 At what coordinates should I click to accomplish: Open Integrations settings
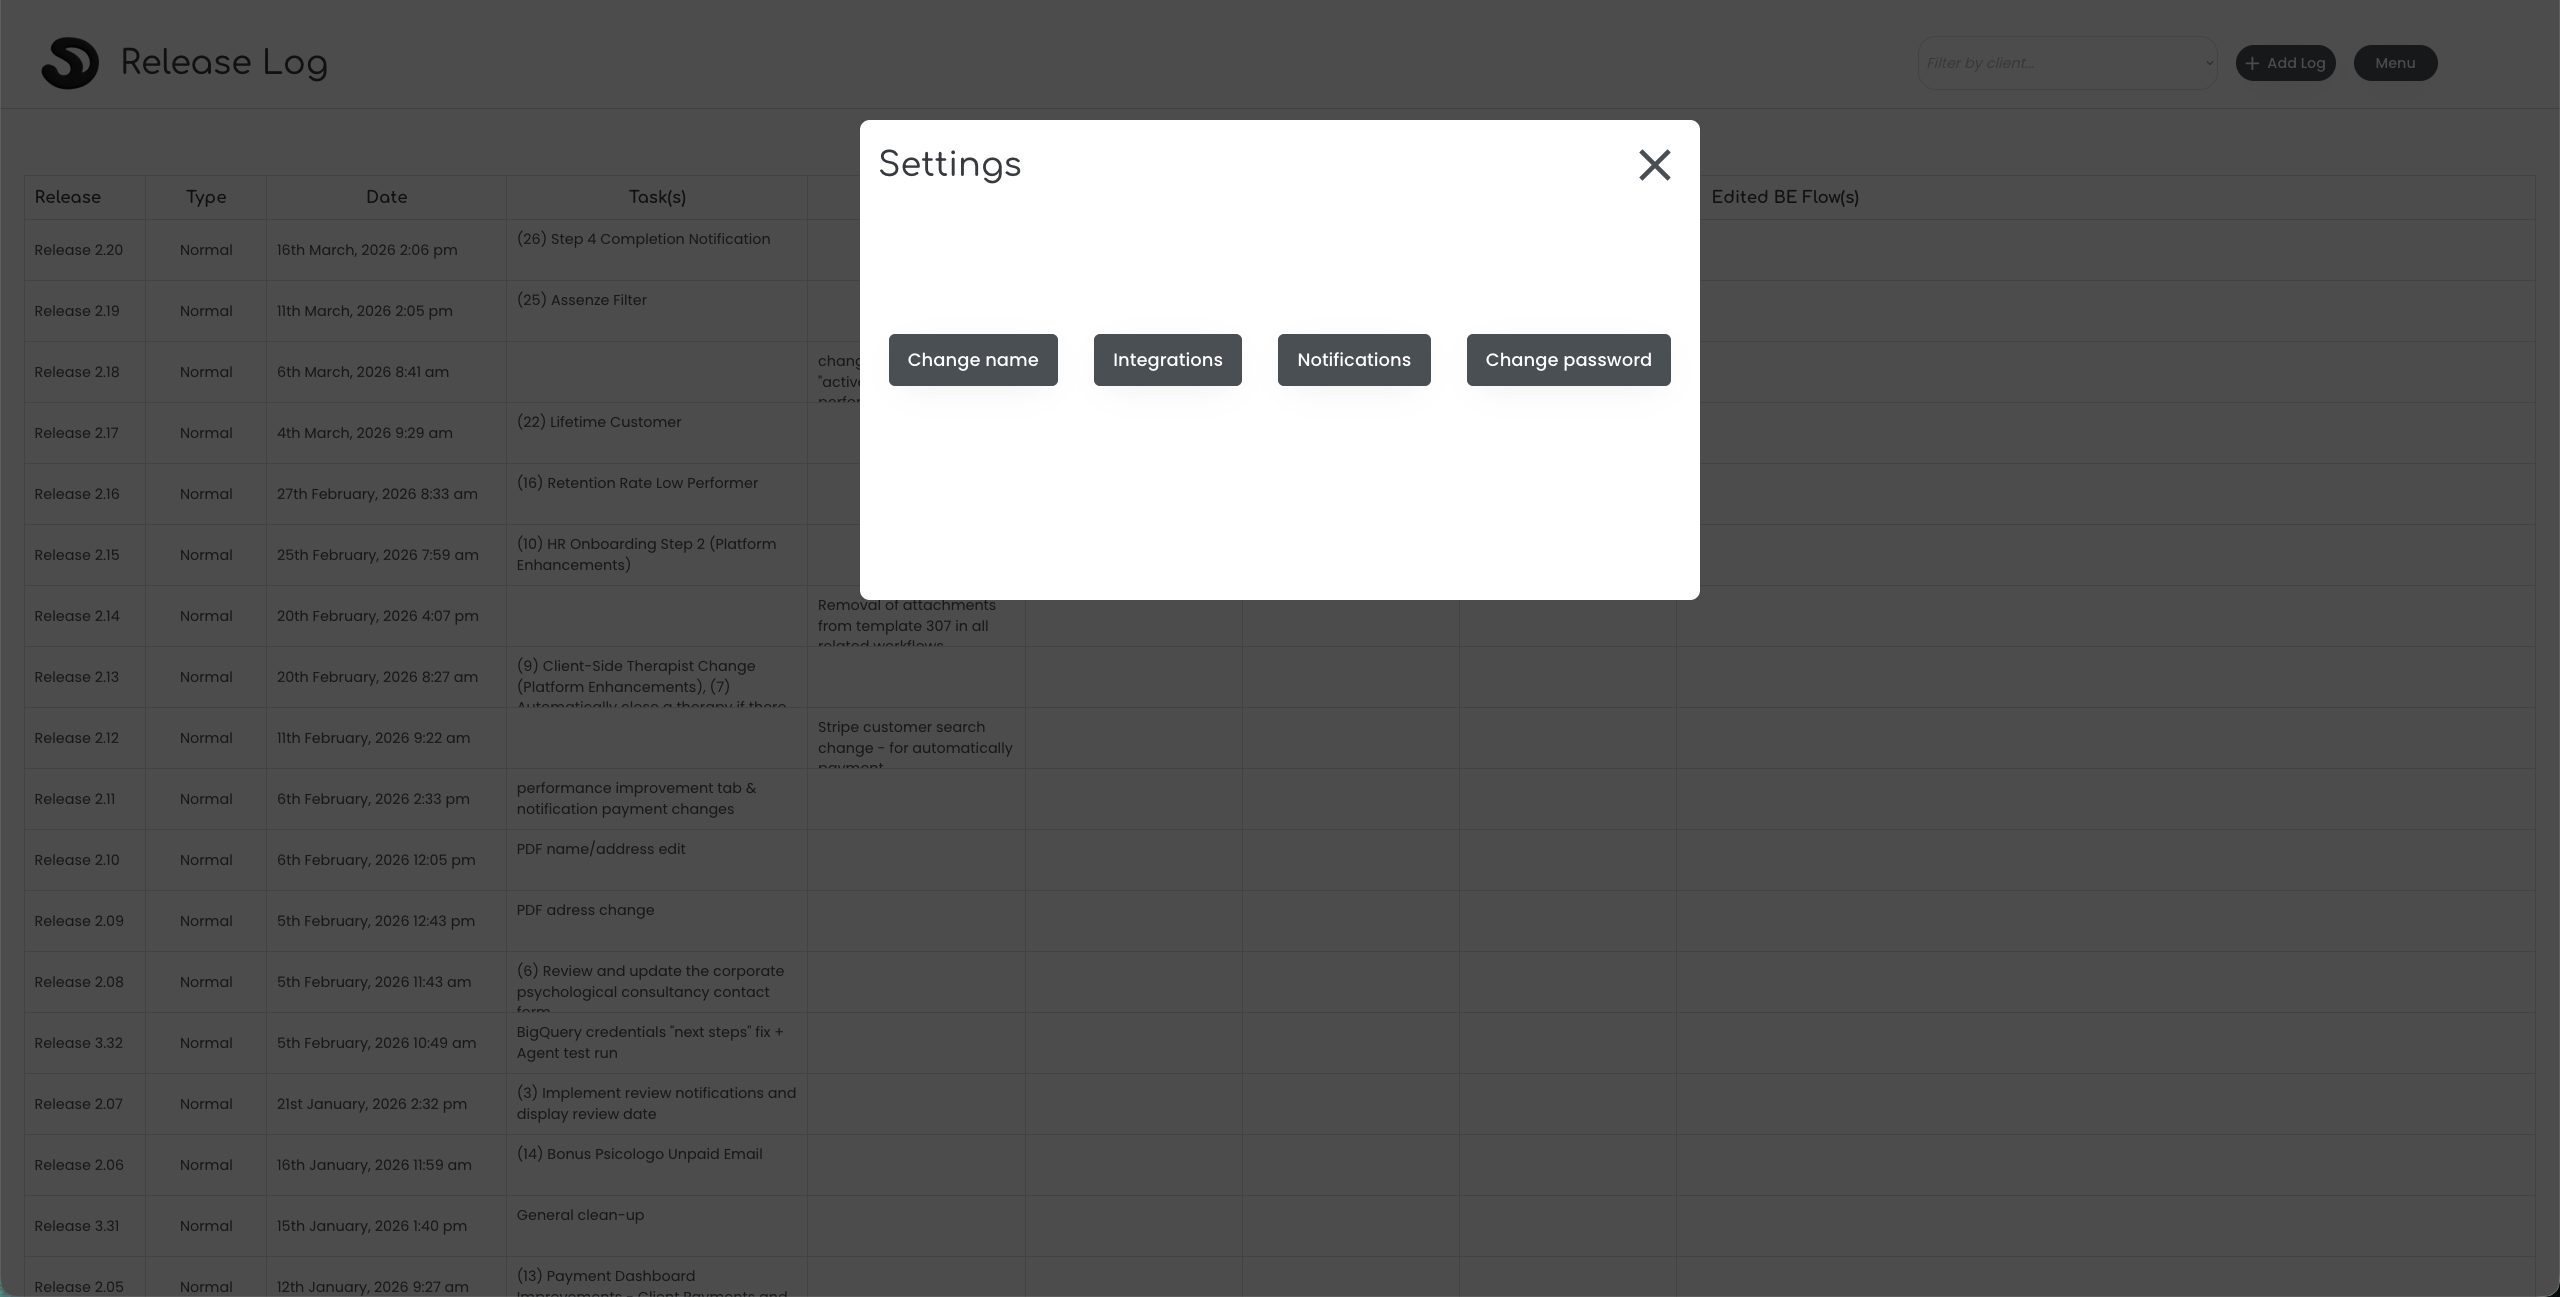tap(1166, 359)
